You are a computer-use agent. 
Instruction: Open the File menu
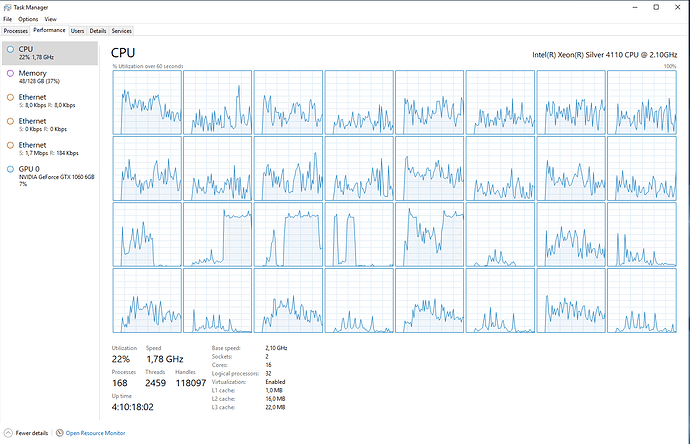[8, 19]
